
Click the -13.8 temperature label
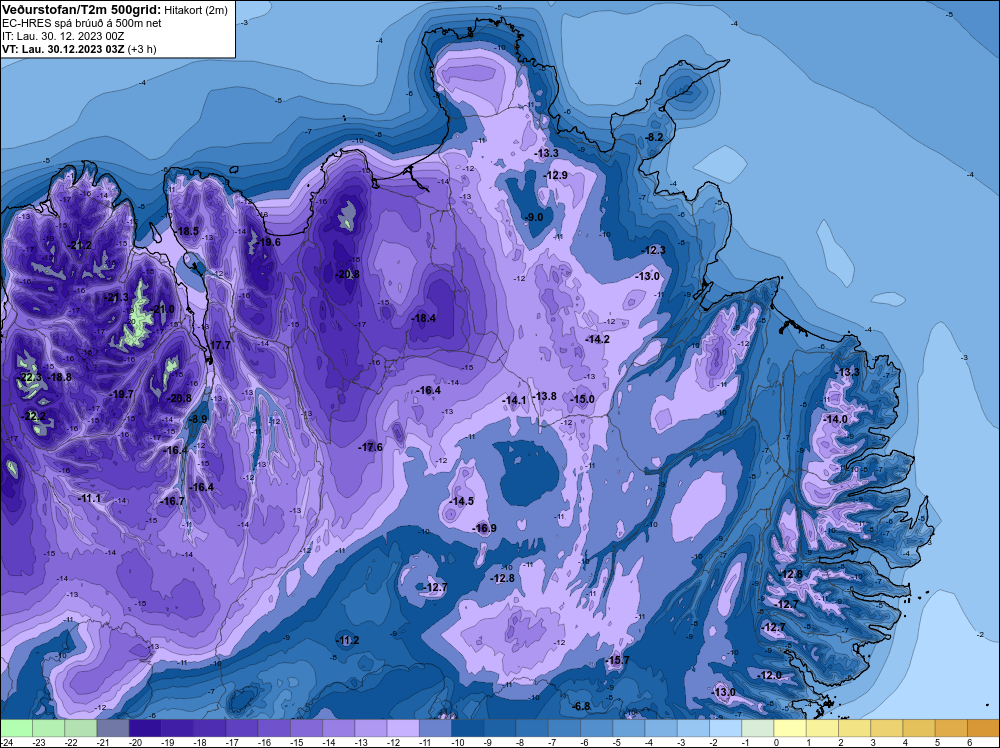coord(545,396)
